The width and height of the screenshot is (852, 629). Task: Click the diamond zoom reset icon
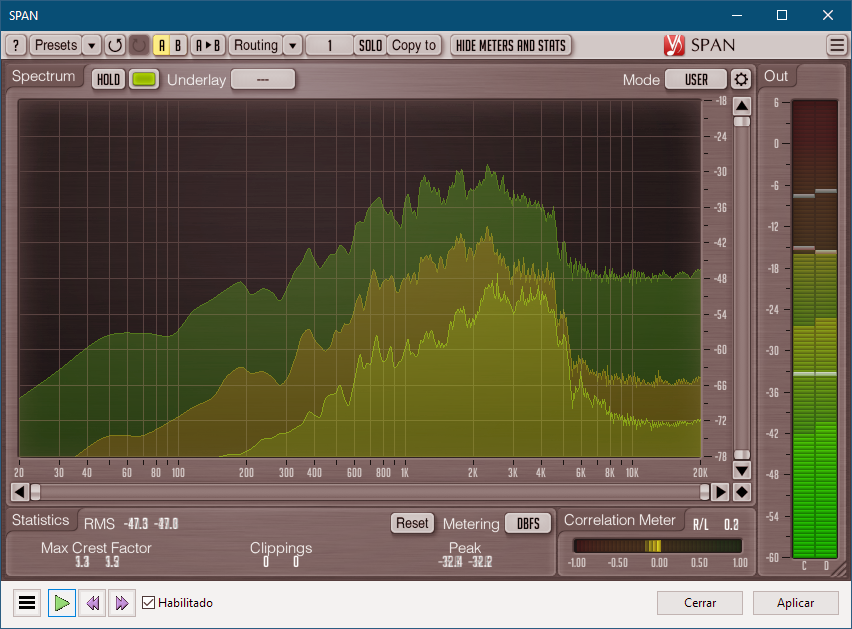tap(741, 491)
